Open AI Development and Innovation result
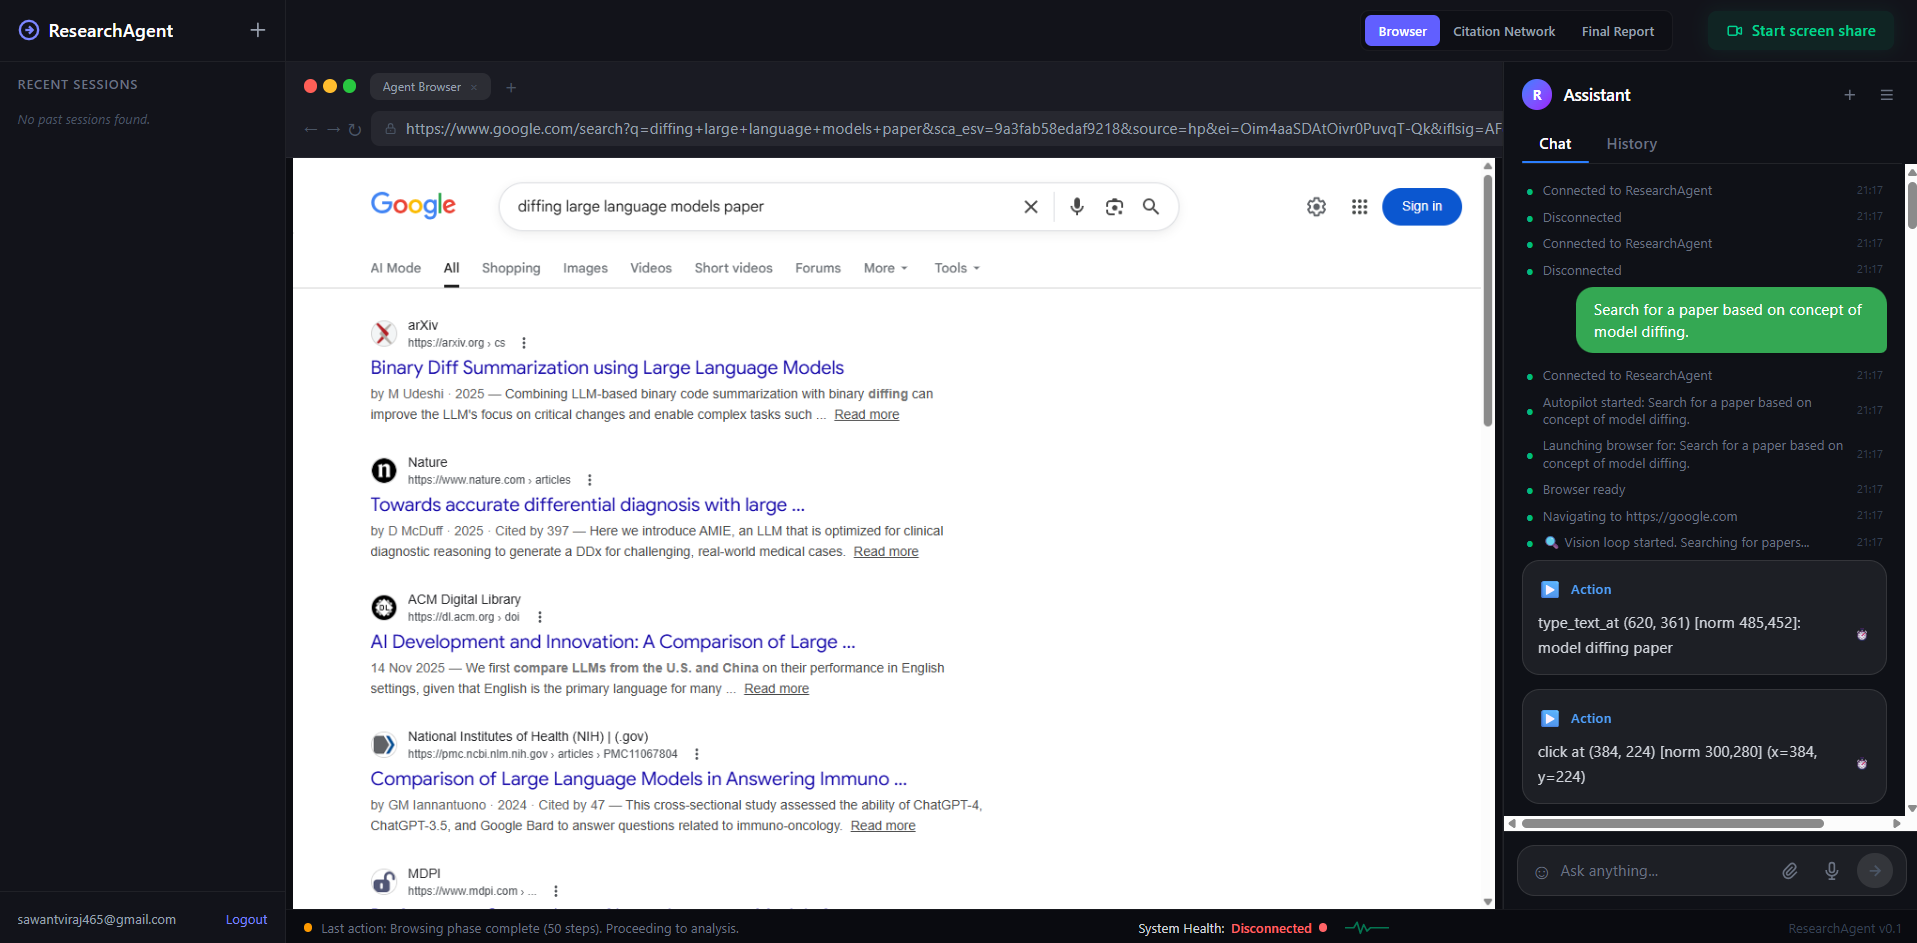Screen dimensions: 1917x943 (613, 642)
